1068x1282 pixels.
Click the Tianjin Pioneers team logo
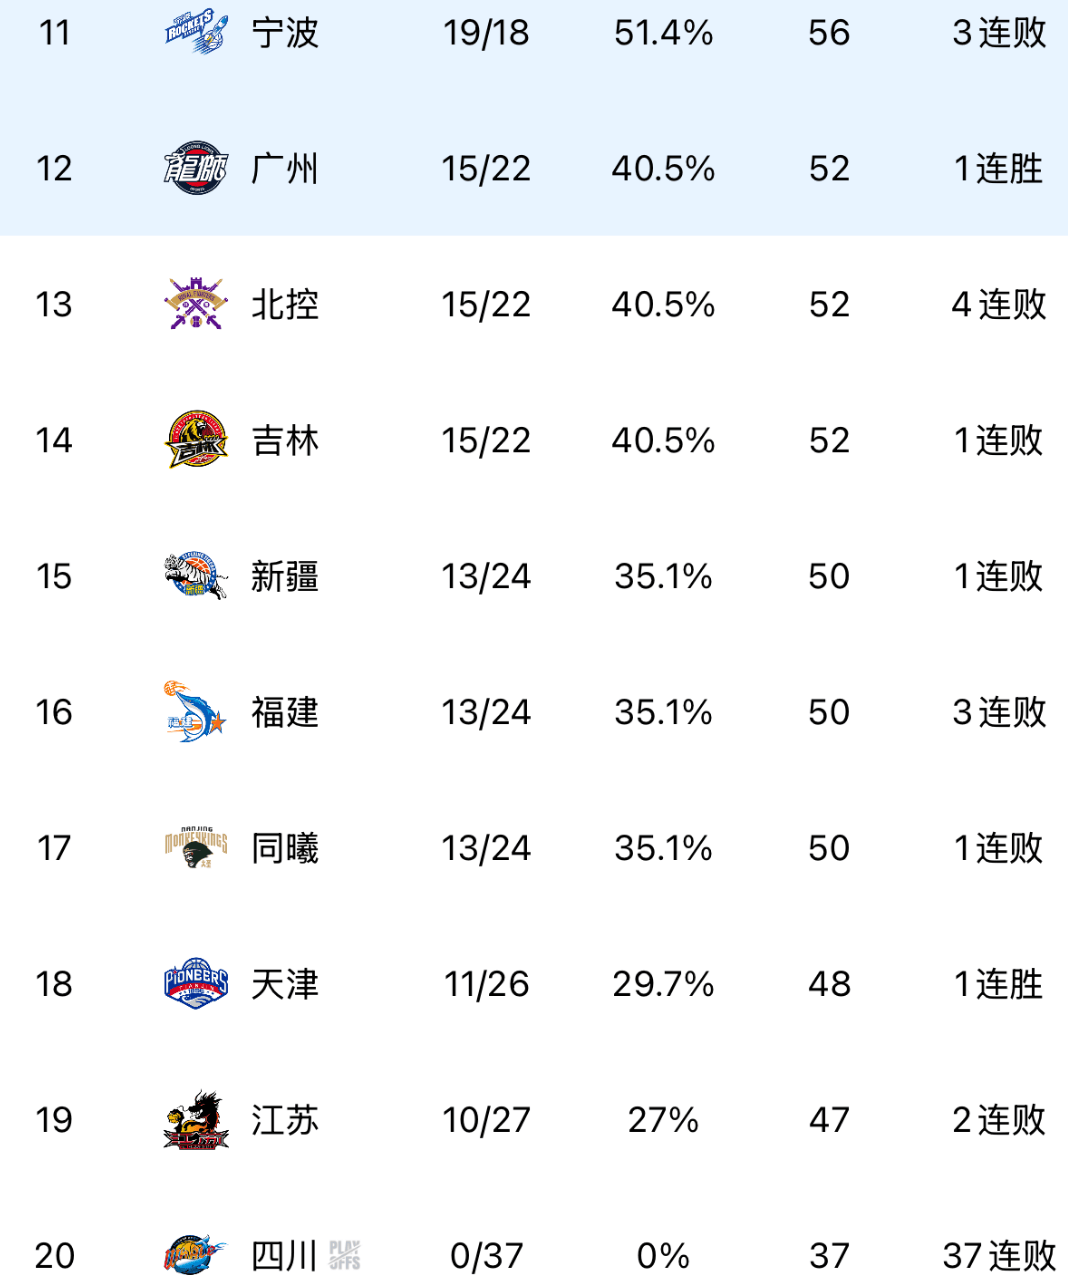[x=195, y=984]
